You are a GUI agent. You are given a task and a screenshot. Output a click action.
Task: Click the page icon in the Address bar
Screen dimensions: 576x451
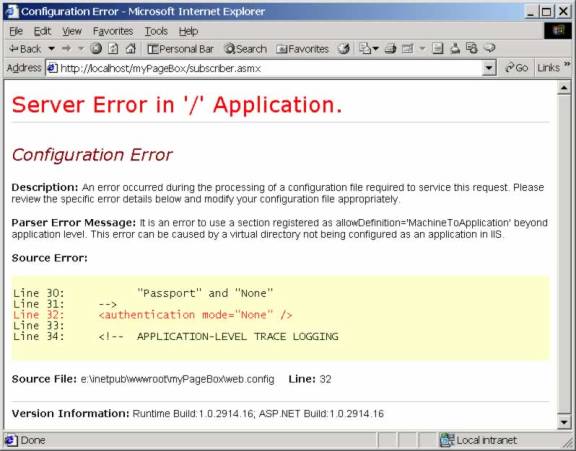[53, 68]
